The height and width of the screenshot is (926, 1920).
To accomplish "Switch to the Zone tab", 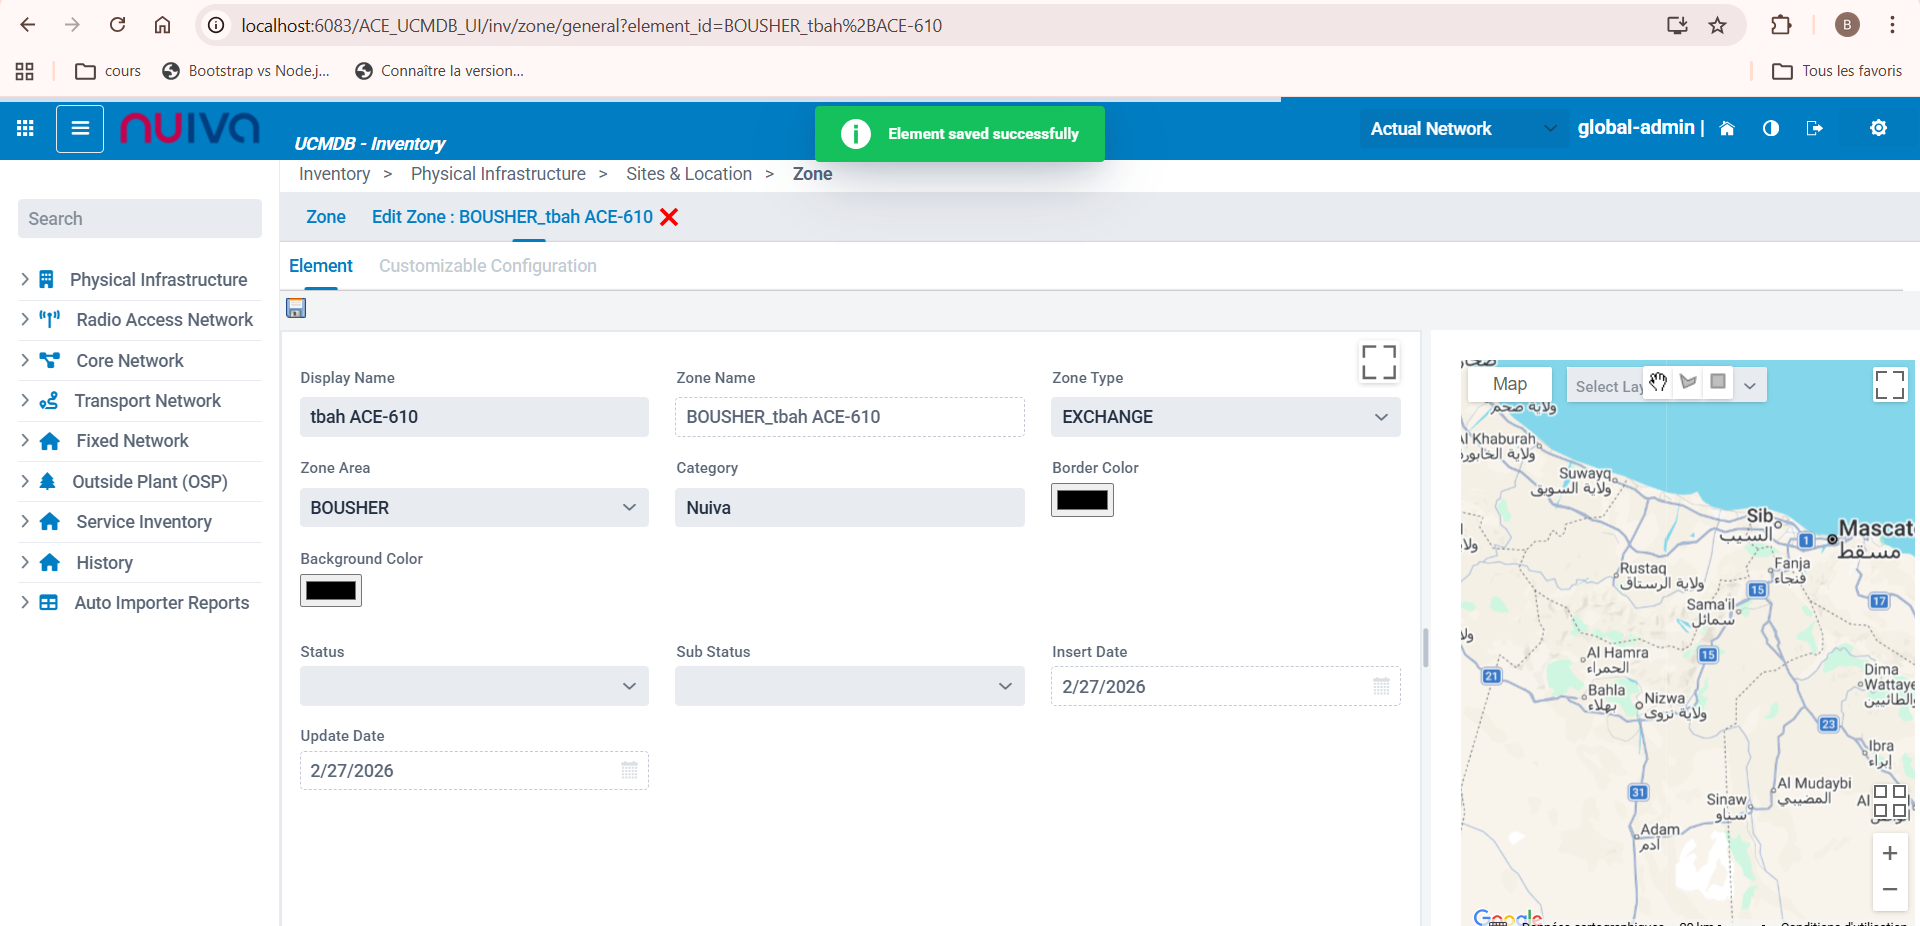I will pos(325,217).
